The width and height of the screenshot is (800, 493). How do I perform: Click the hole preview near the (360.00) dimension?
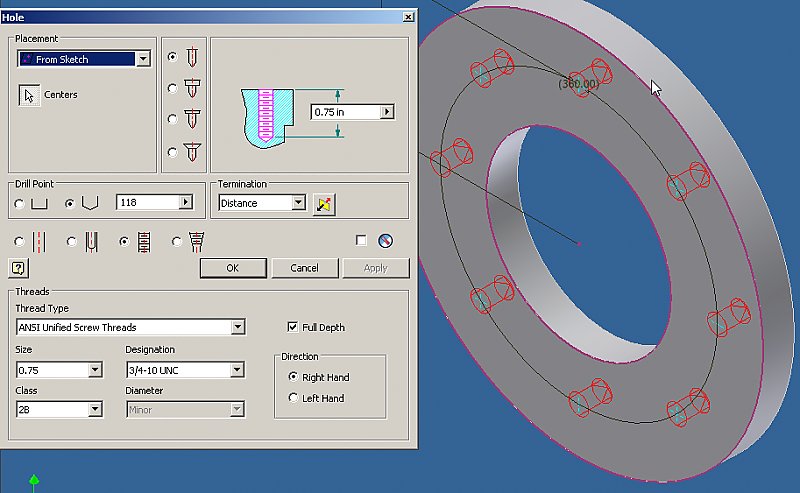tap(590, 77)
